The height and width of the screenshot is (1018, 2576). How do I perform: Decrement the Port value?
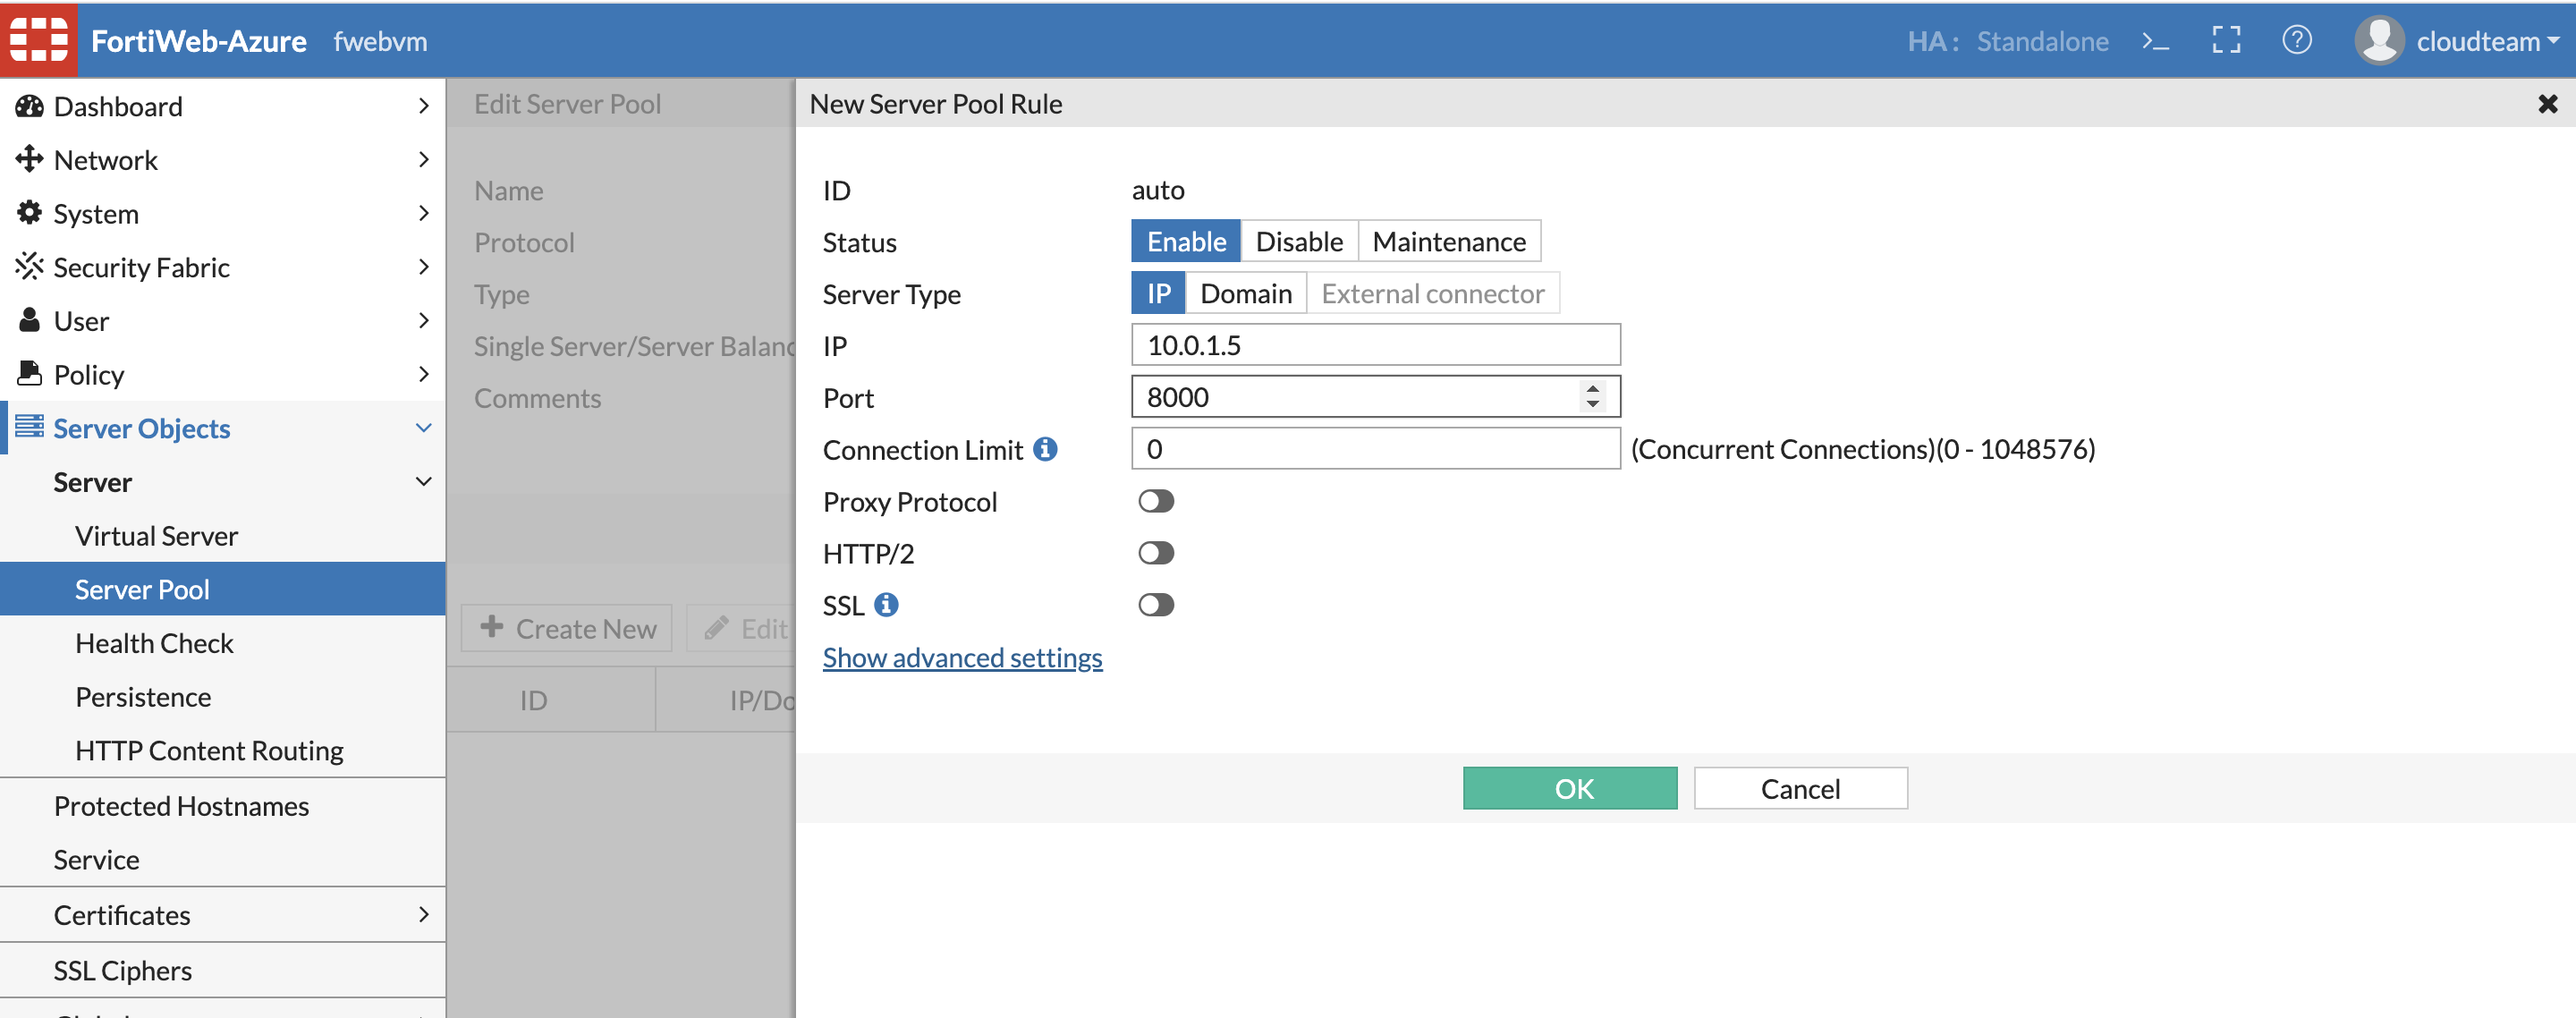[x=1592, y=404]
